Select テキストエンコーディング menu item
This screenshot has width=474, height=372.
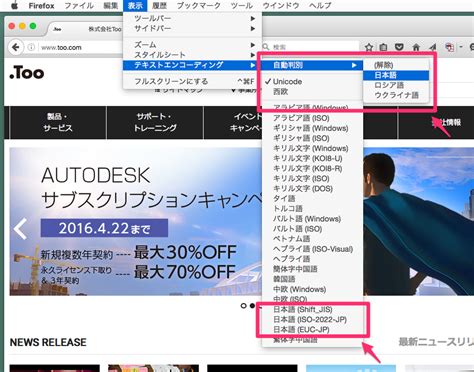pos(192,65)
